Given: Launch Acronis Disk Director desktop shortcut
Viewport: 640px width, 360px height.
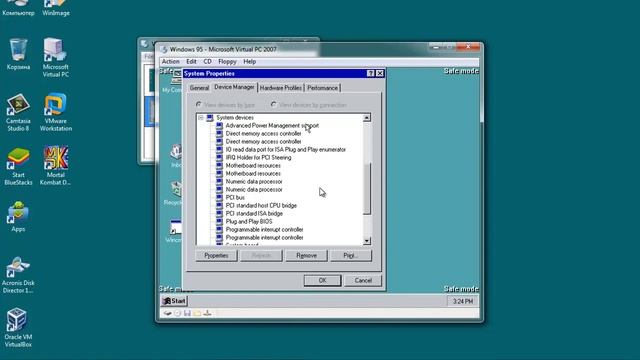Looking at the screenshot, I should [x=18, y=276].
